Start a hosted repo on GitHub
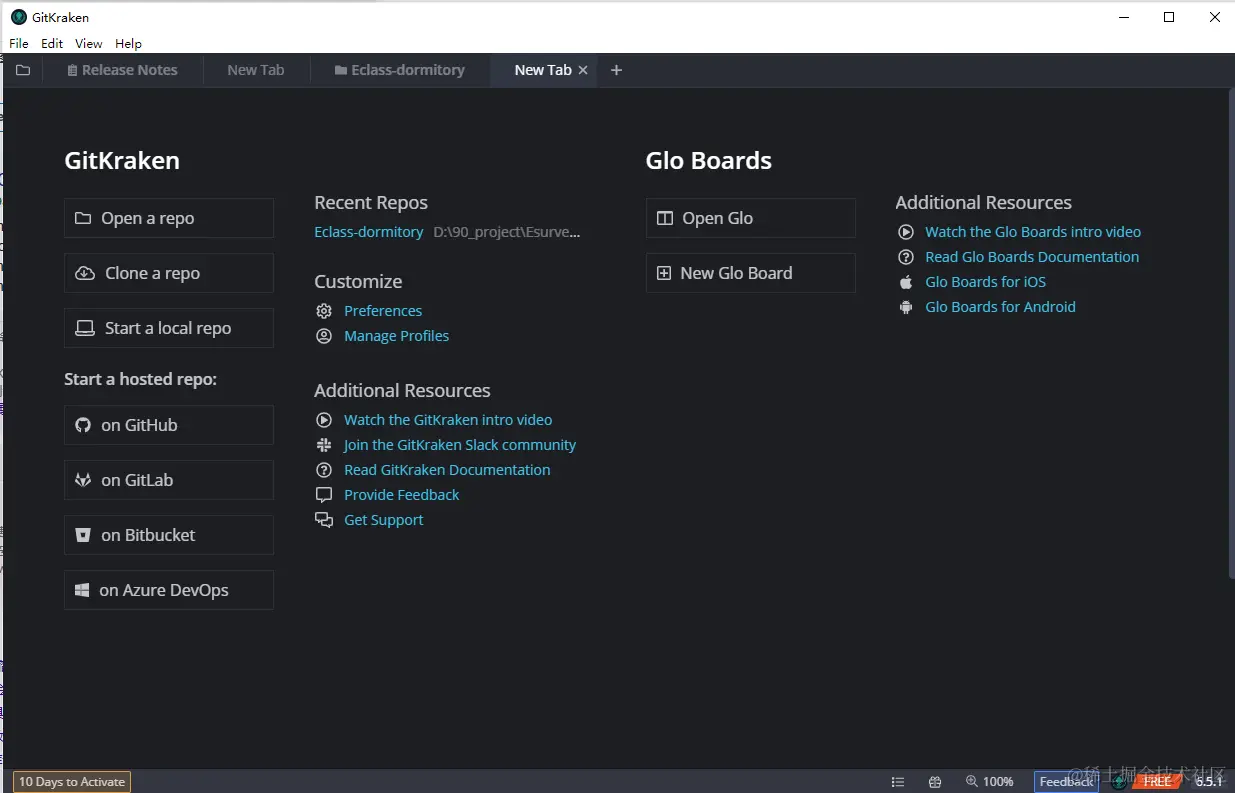 [169, 425]
